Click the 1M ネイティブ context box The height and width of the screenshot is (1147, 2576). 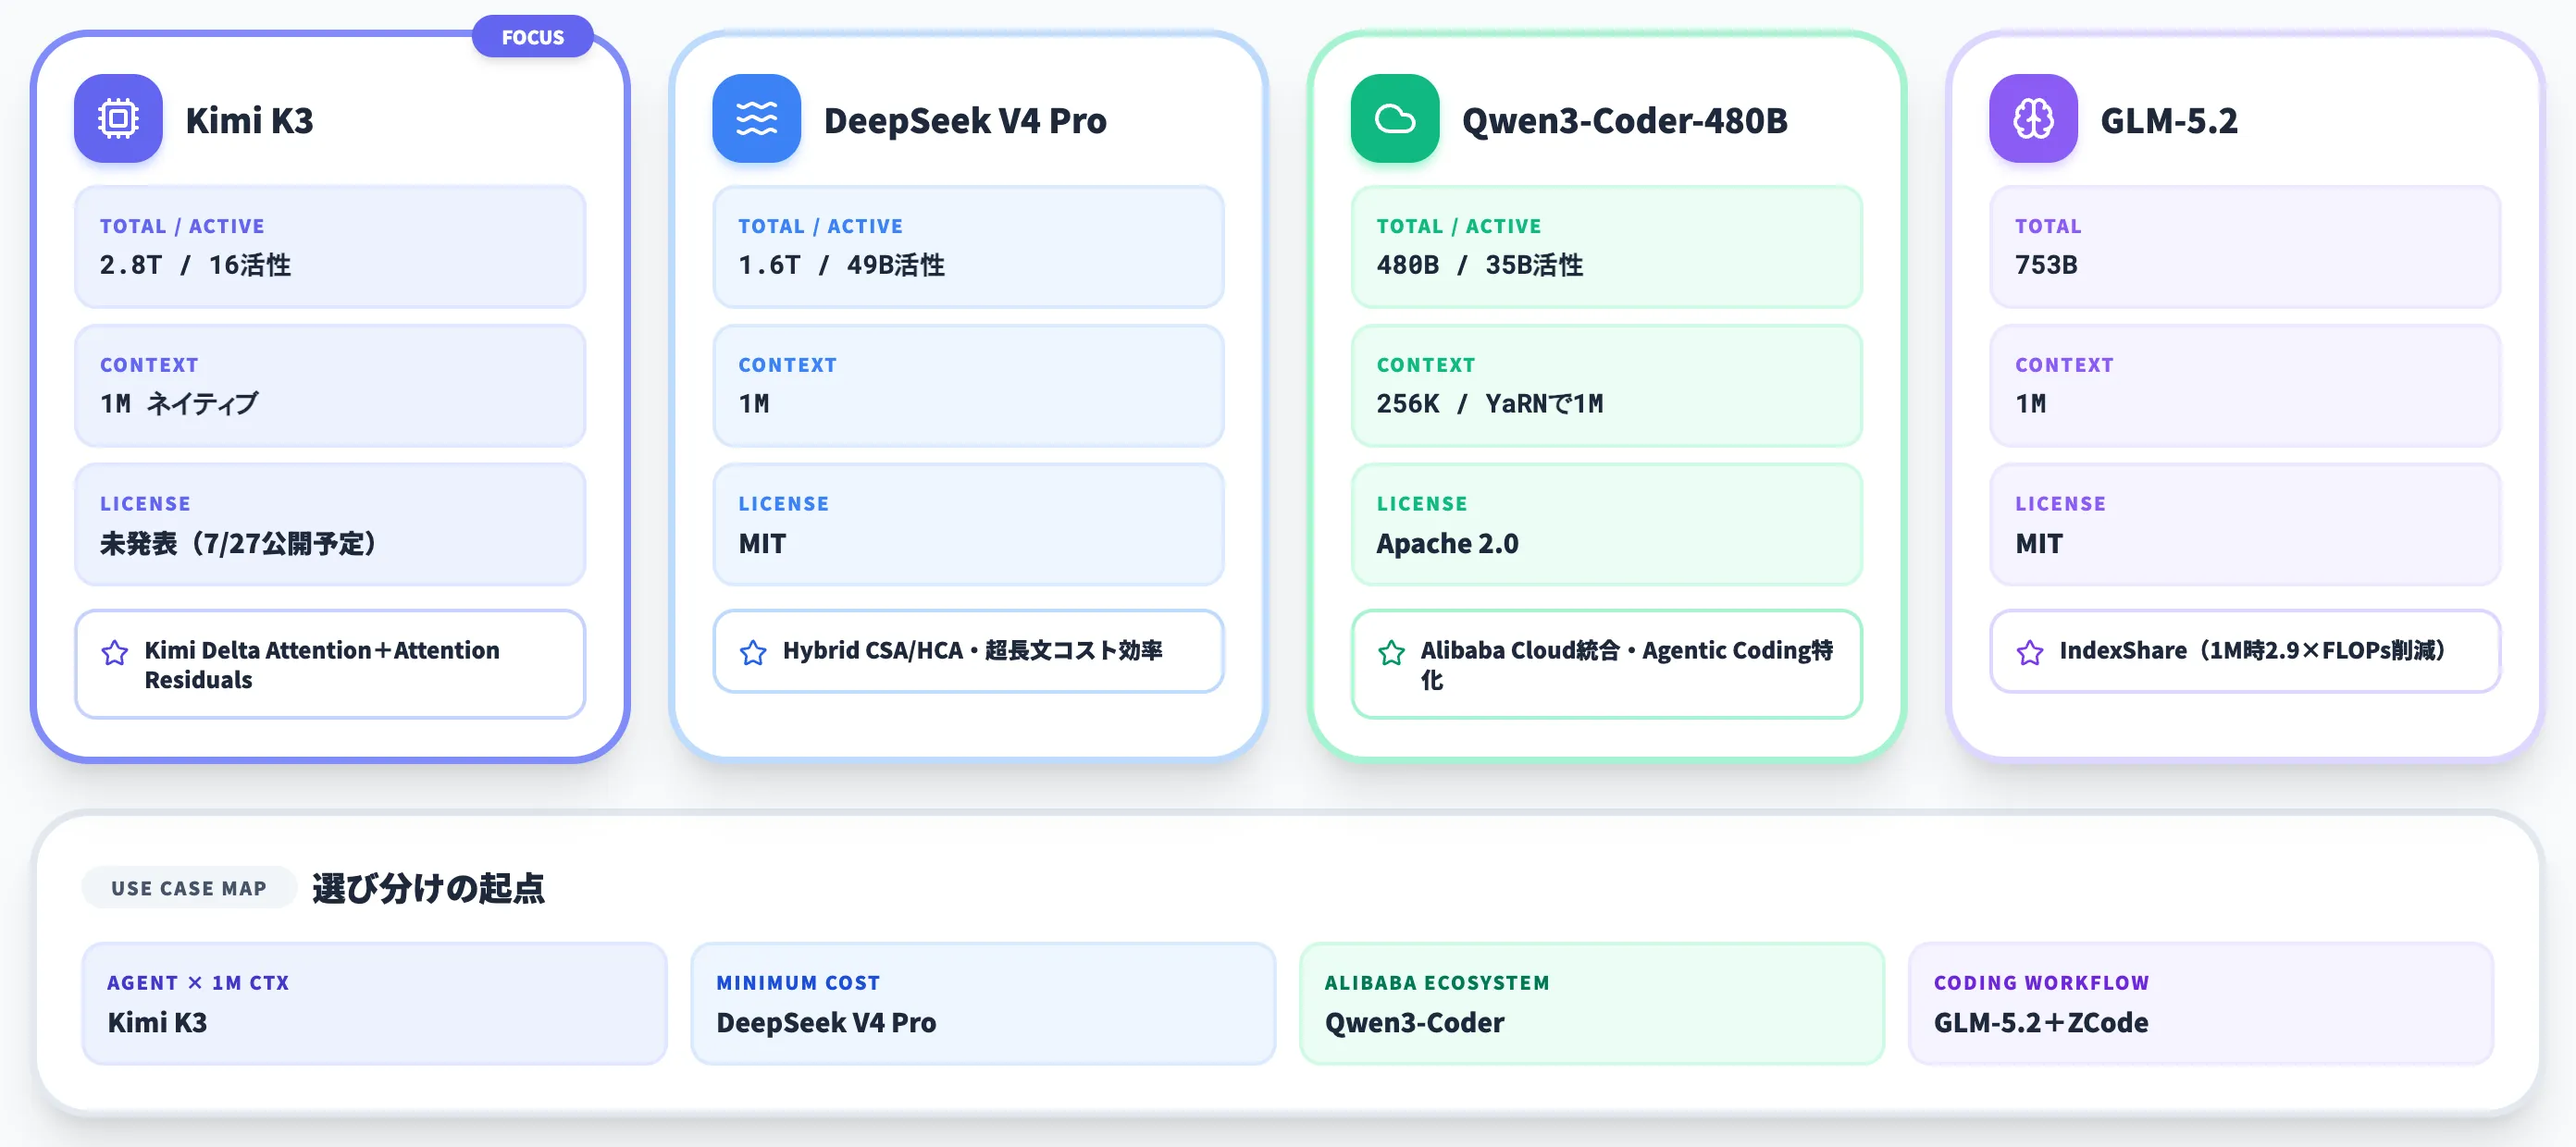(x=330, y=385)
